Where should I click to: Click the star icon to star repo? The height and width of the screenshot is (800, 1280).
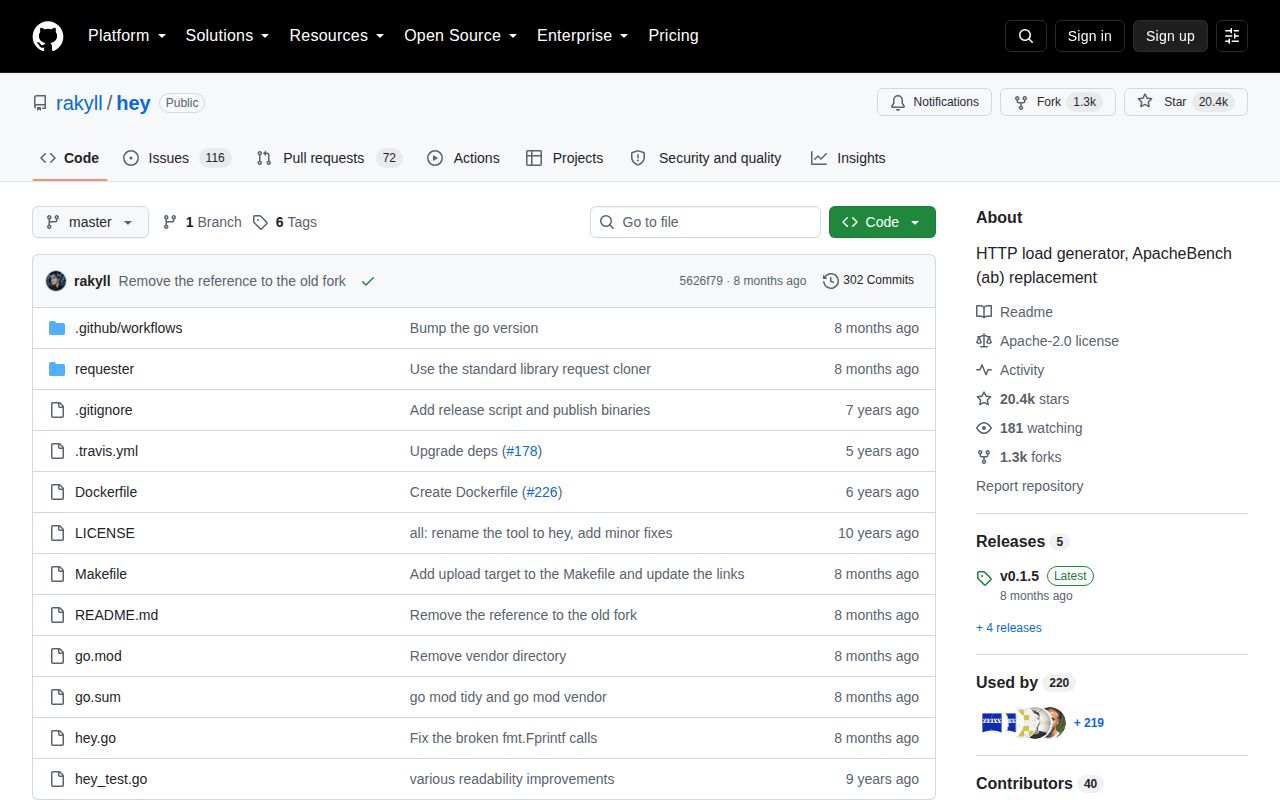tap(1145, 102)
